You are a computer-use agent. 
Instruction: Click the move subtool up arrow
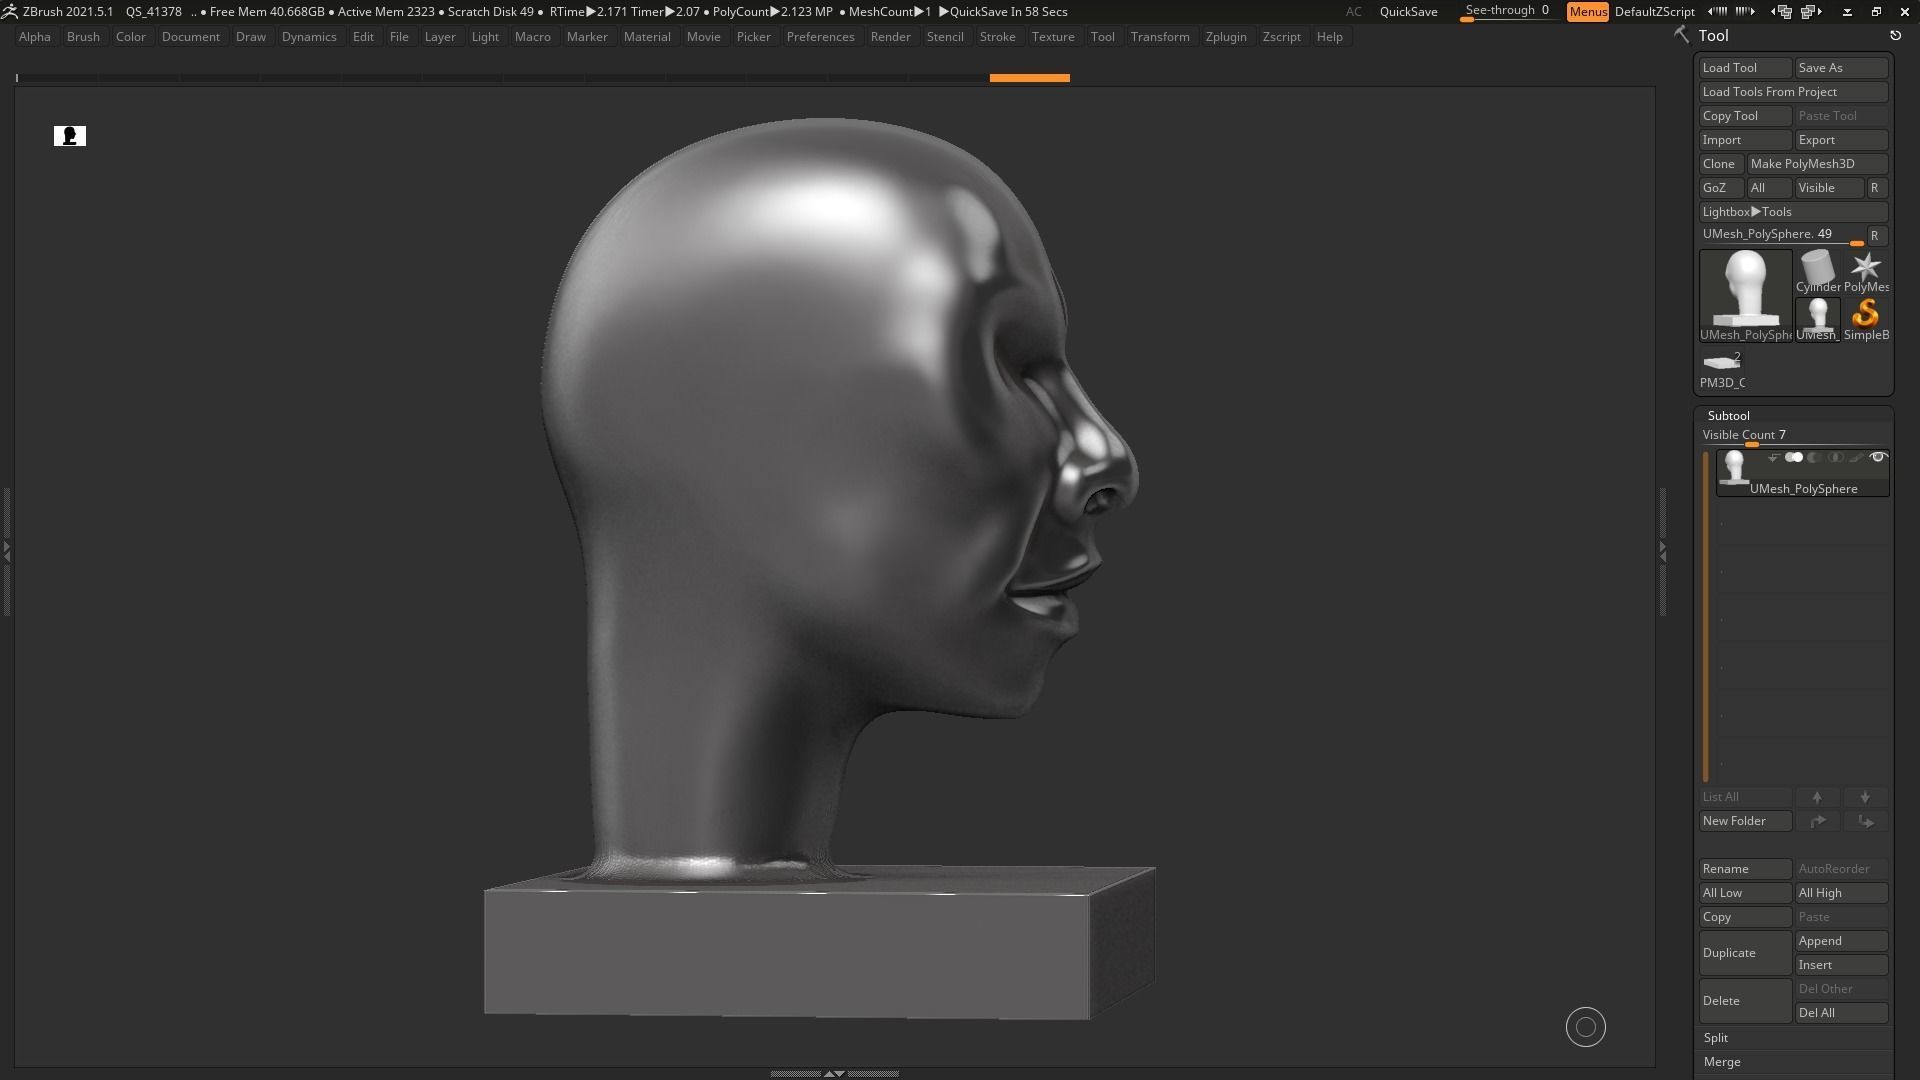pyautogui.click(x=1817, y=797)
